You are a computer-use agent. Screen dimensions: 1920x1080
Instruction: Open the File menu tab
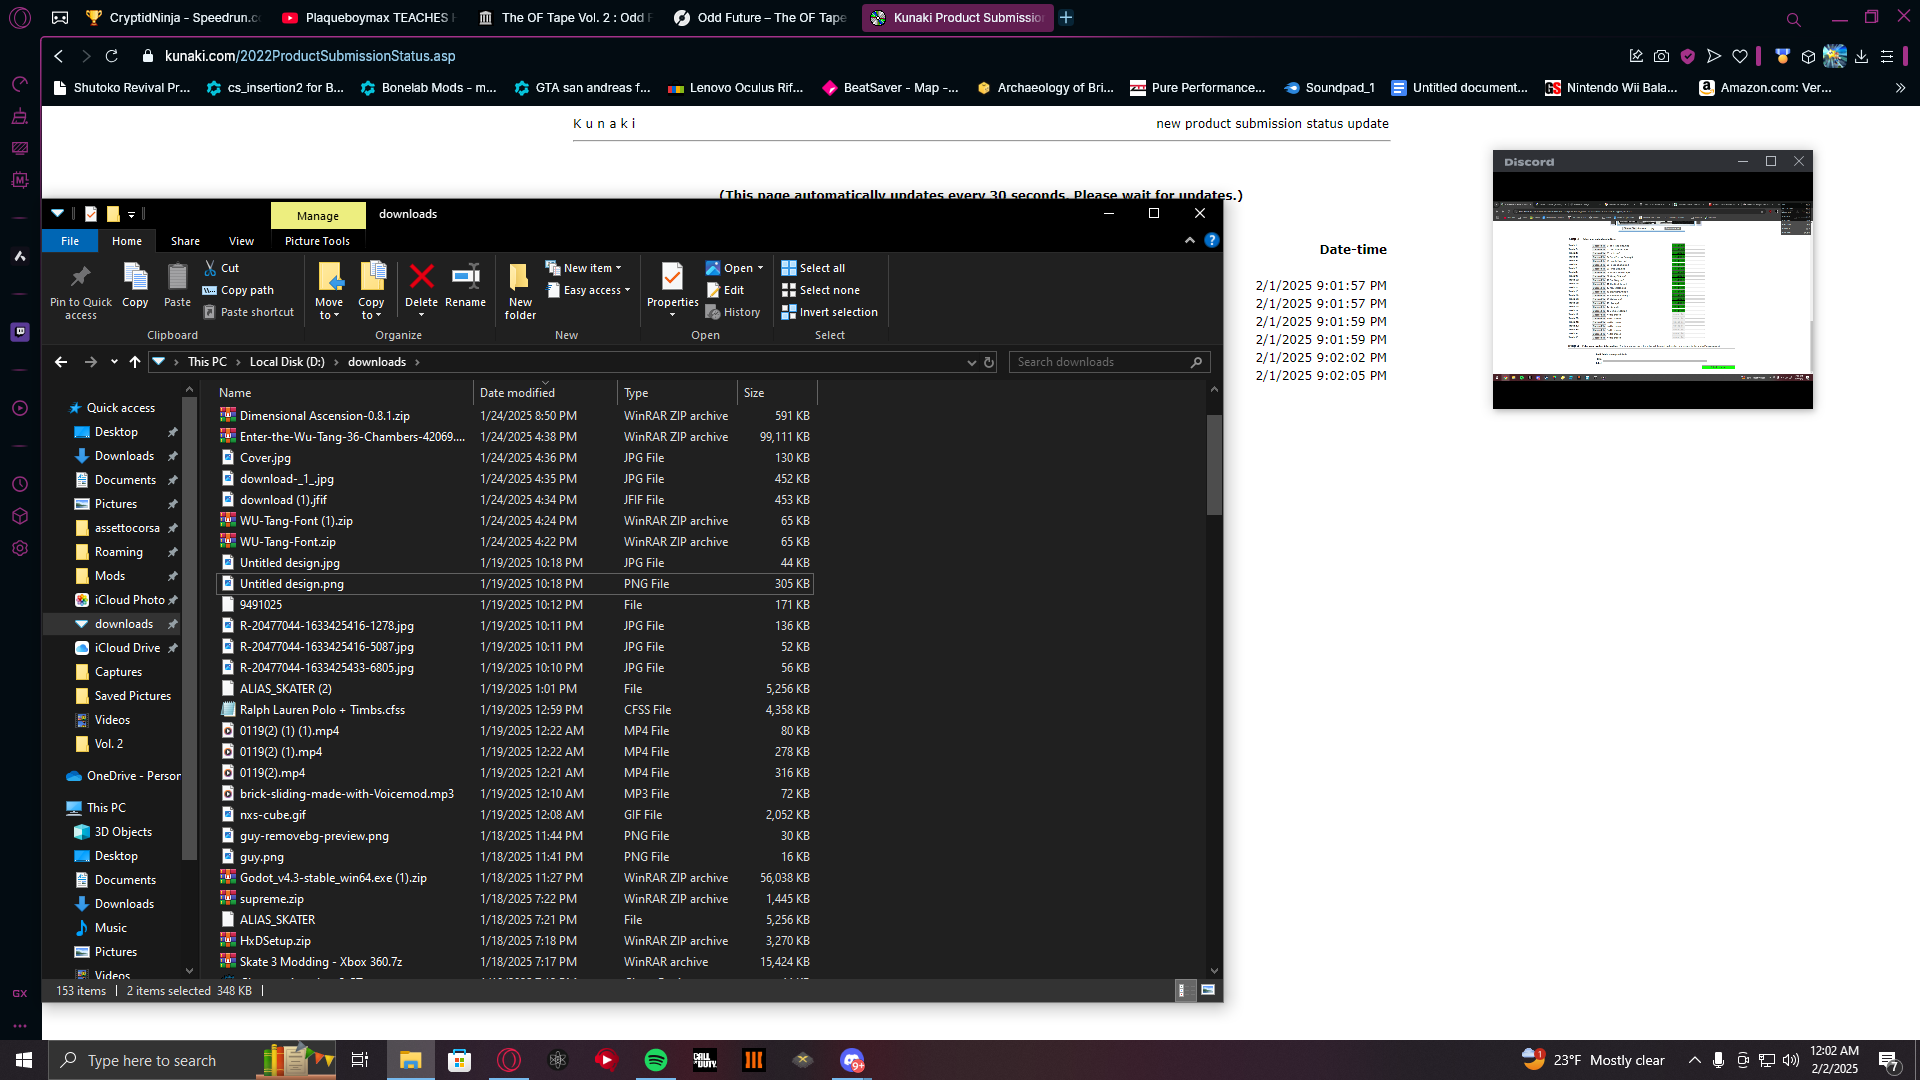pos(70,241)
